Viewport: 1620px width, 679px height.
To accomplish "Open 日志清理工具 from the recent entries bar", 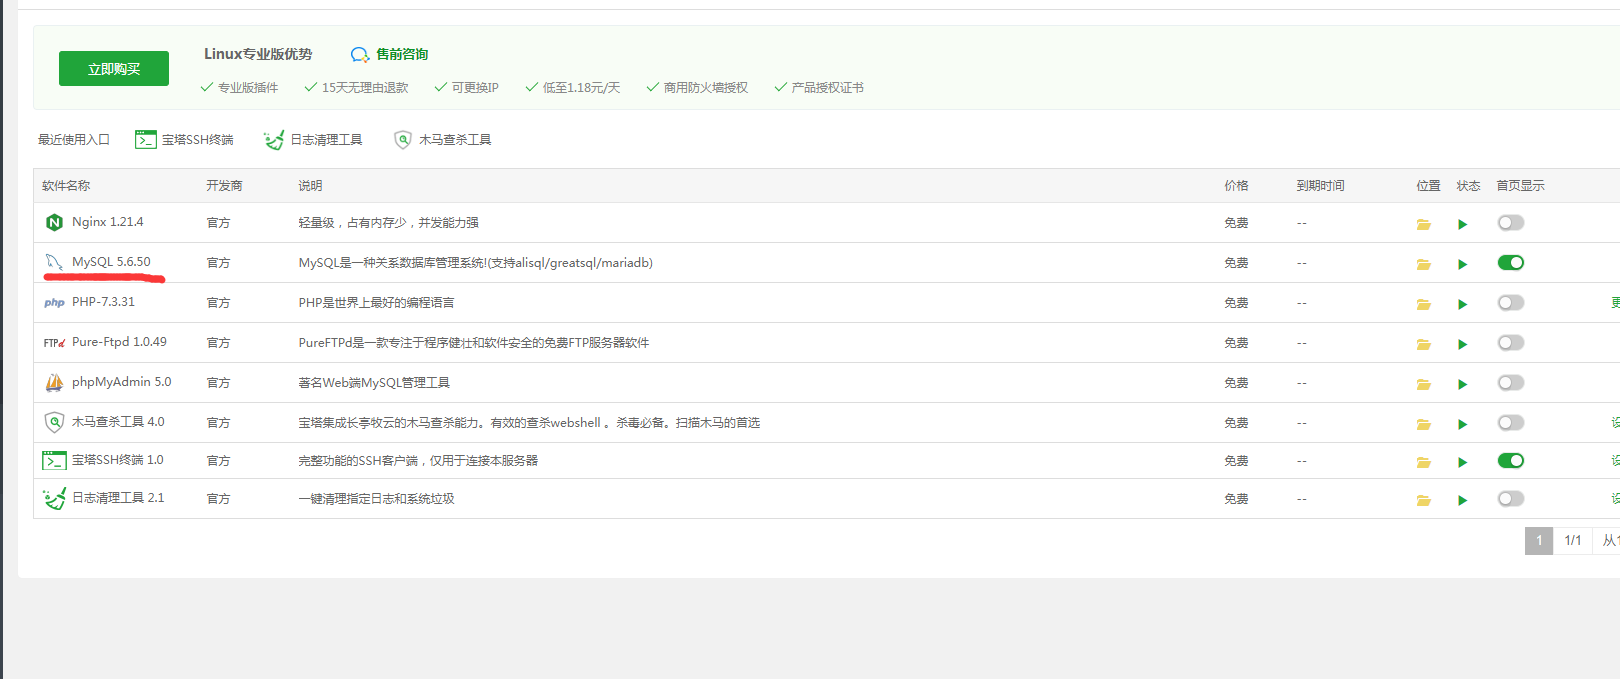I will click(313, 140).
